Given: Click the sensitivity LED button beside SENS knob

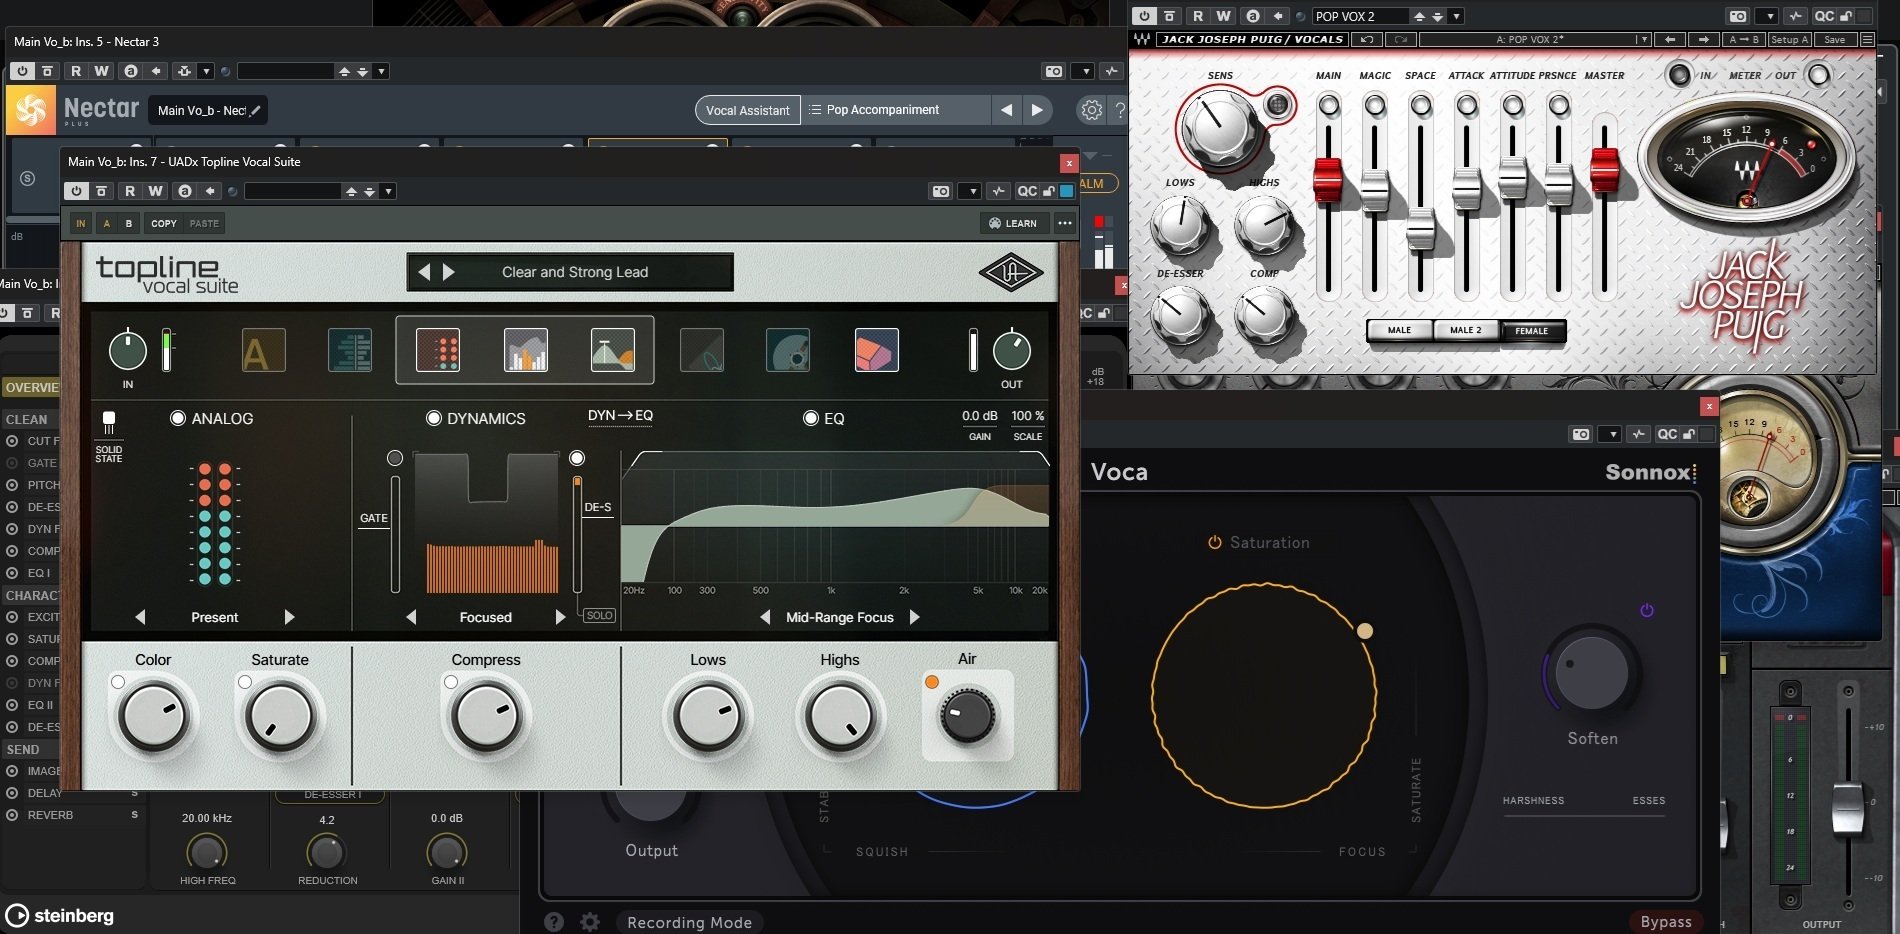Looking at the screenshot, I should (x=1276, y=104).
